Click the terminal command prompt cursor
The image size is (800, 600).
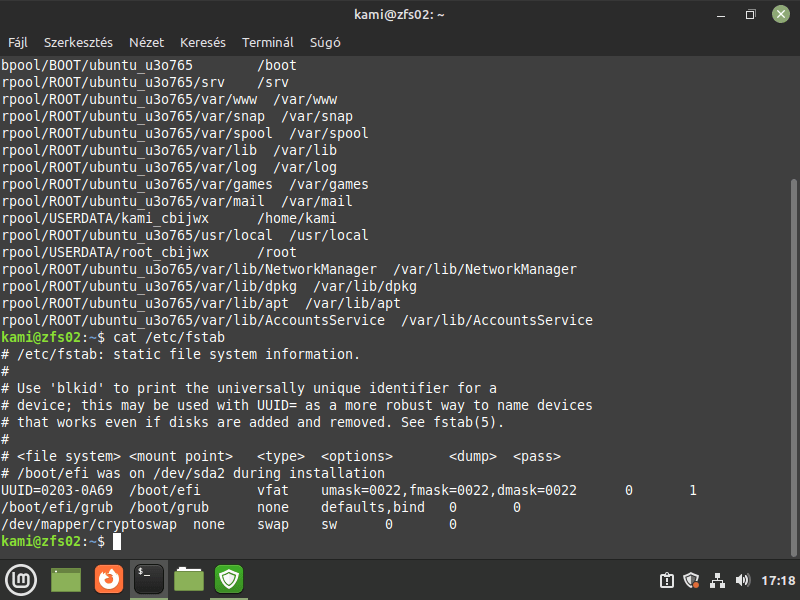pyautogui.click(x=117, y=540)
